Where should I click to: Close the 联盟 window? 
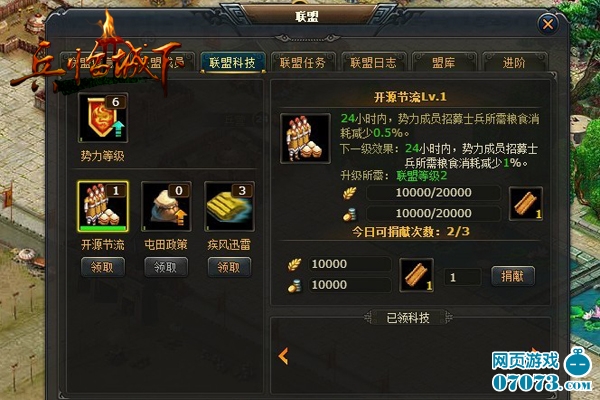coord(548,24)
